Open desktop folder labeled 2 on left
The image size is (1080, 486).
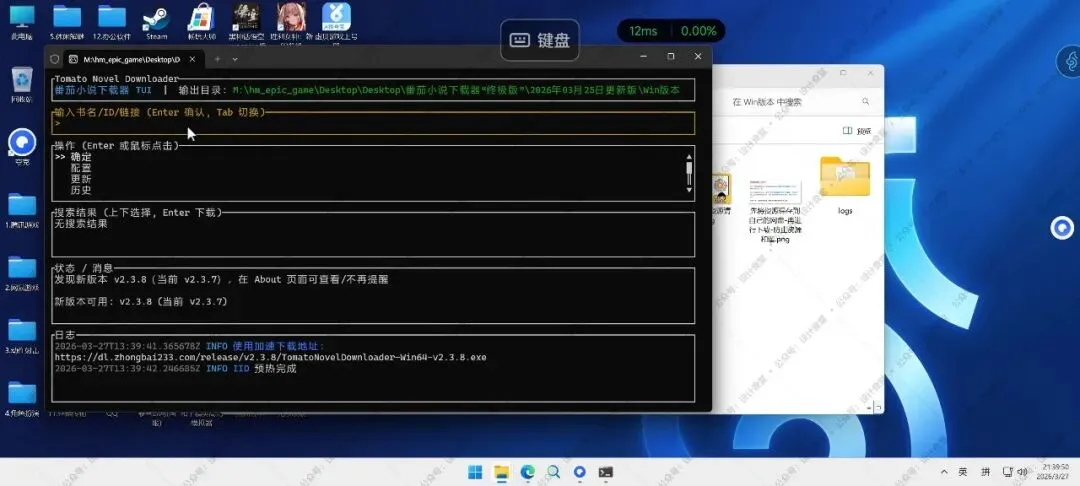pyautogui.click(x=22, y=273)
